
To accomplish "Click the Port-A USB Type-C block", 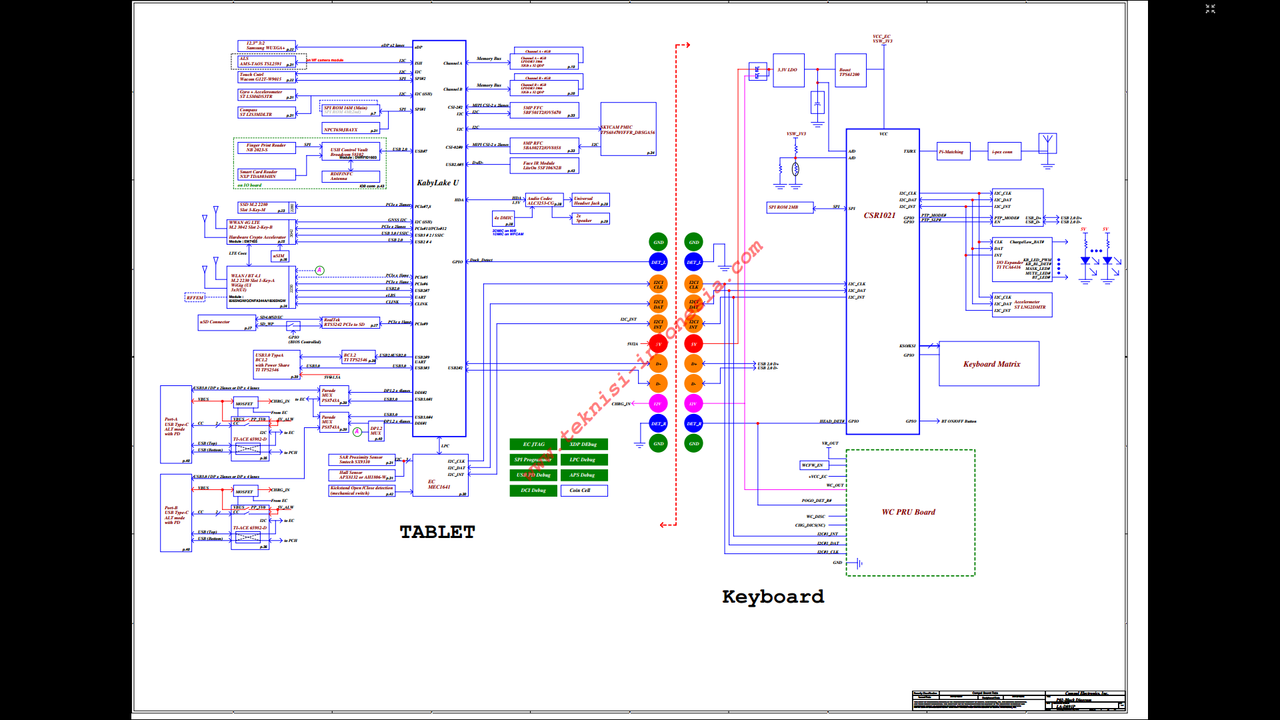I will (x=176, y=425).
